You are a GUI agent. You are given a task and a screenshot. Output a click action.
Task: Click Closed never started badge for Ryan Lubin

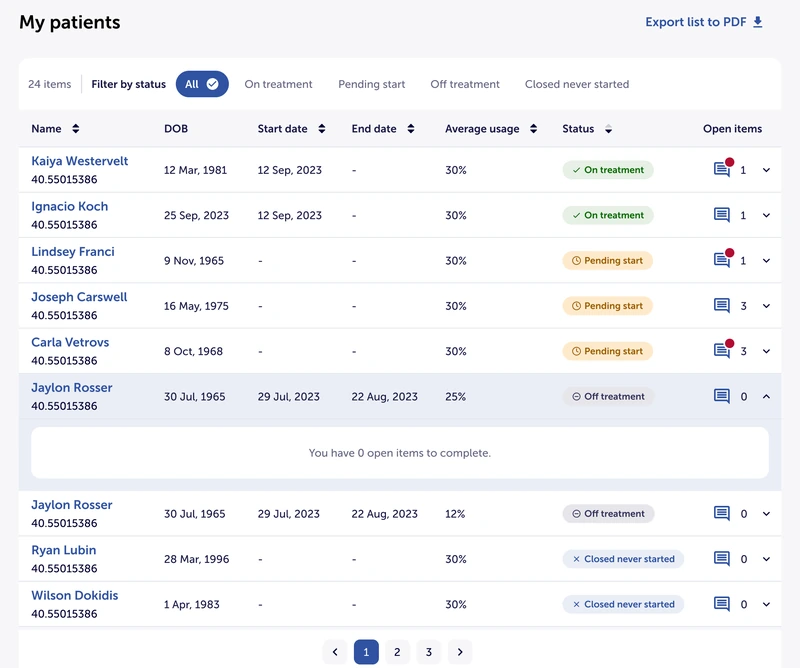click(623, 559)
